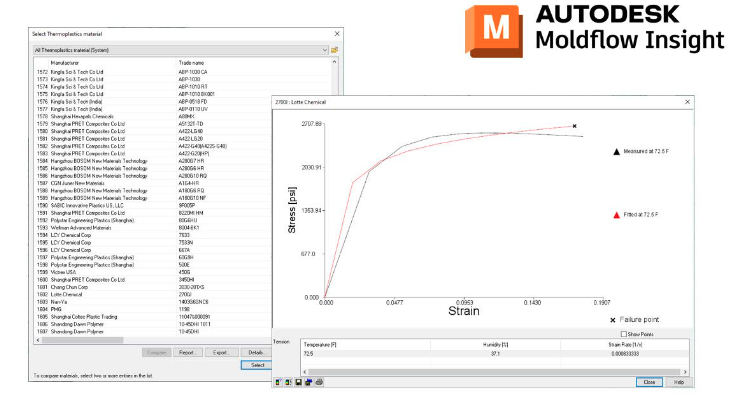This screenshot has width=729, height=405.
Task: Click the first plot properties icon in chart toolbar
Action: point(278,382)
